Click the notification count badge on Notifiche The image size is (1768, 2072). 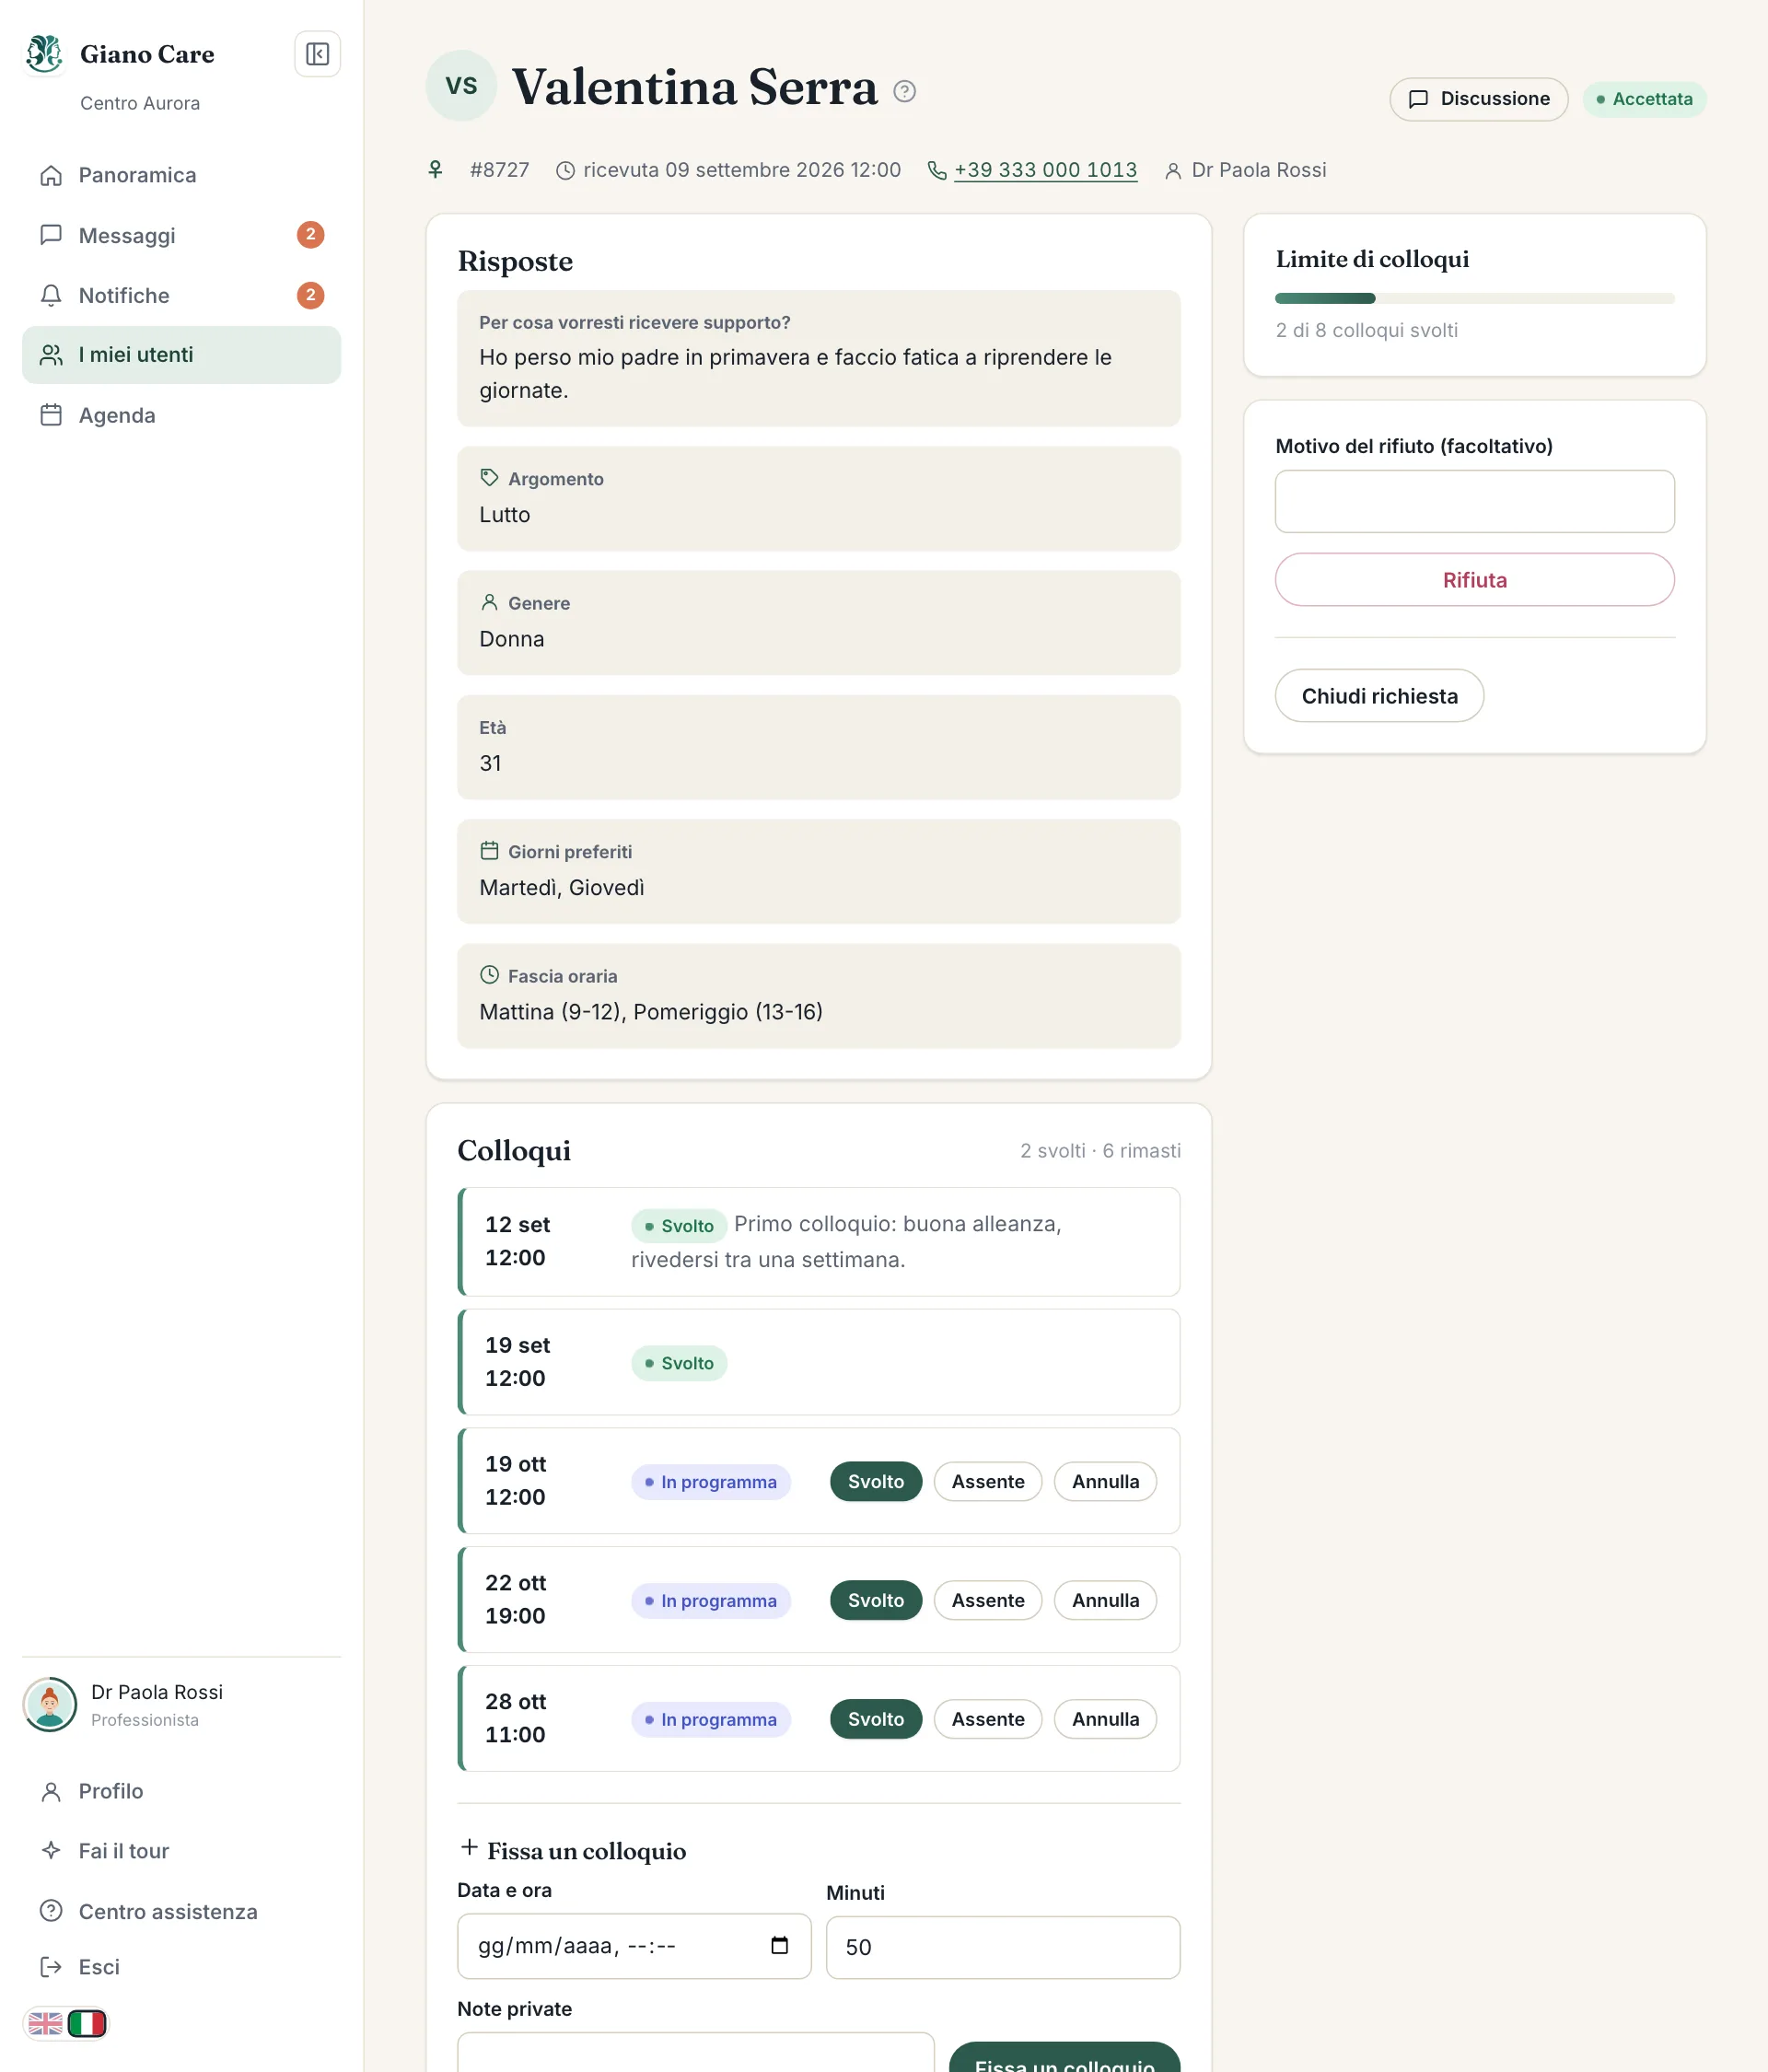pos(311,295)
